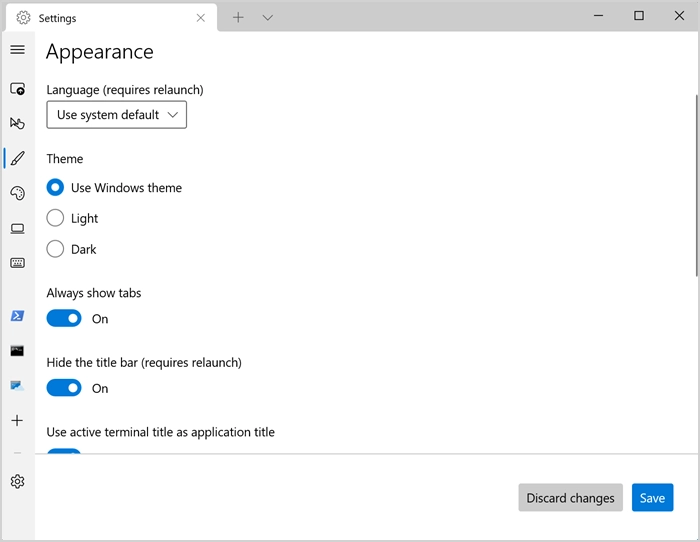This screenshot has width=700, height=542.
Task: Turn off Always show tabs toggle
Action: point(64,319)
